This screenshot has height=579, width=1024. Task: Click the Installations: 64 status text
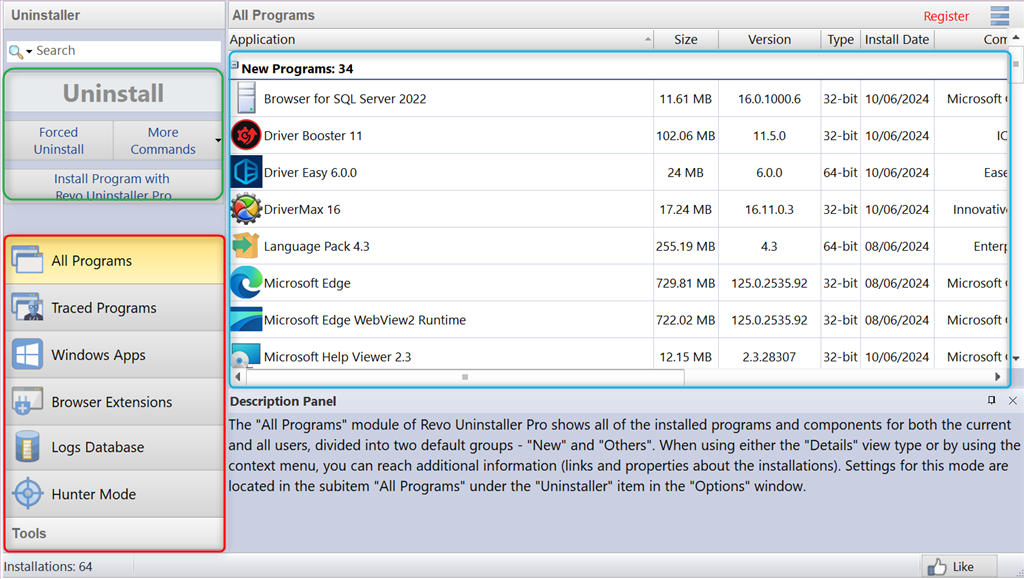[x=48, y=567]
